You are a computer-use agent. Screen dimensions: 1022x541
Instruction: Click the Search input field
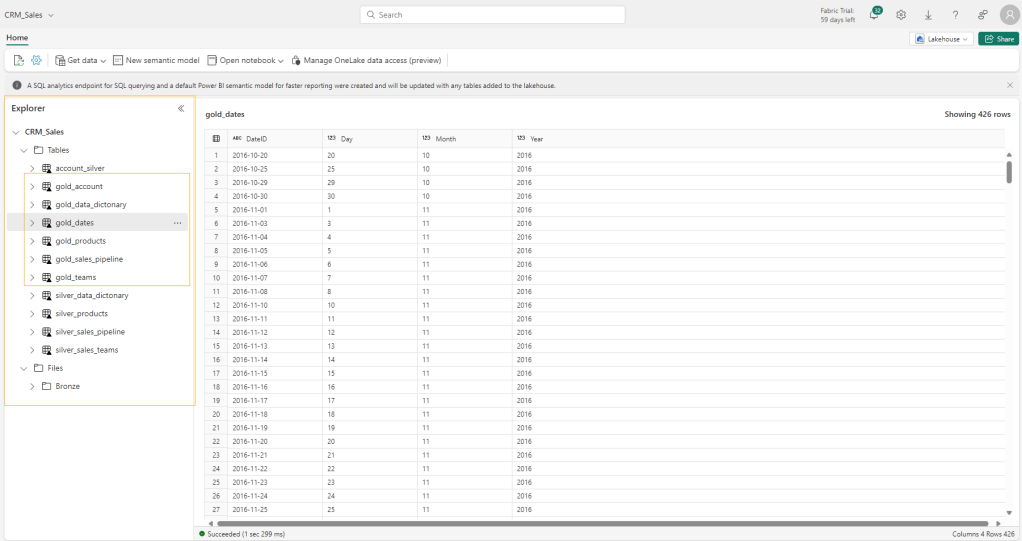(492, 15)
